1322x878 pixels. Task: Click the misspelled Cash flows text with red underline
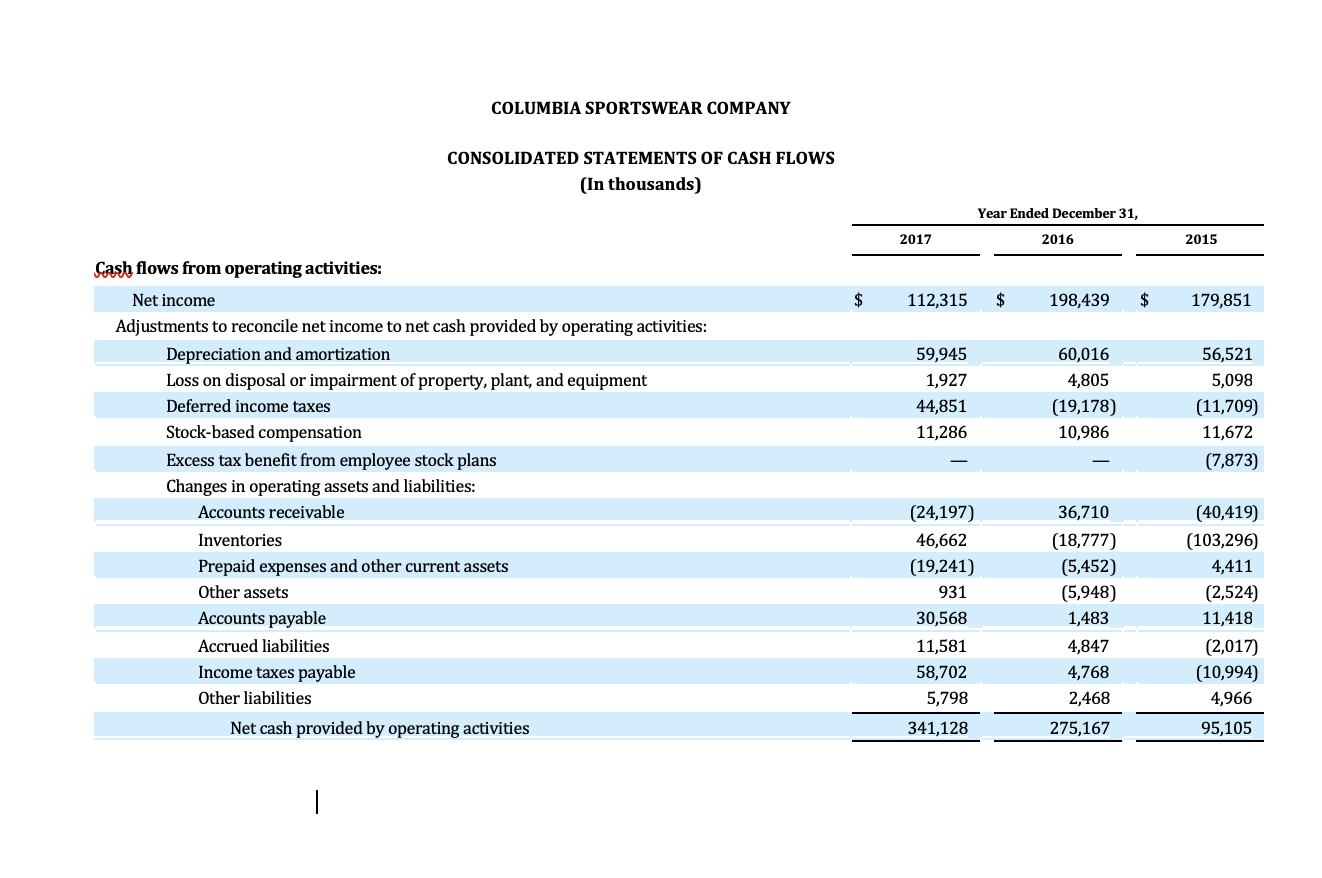coord(113,268)
